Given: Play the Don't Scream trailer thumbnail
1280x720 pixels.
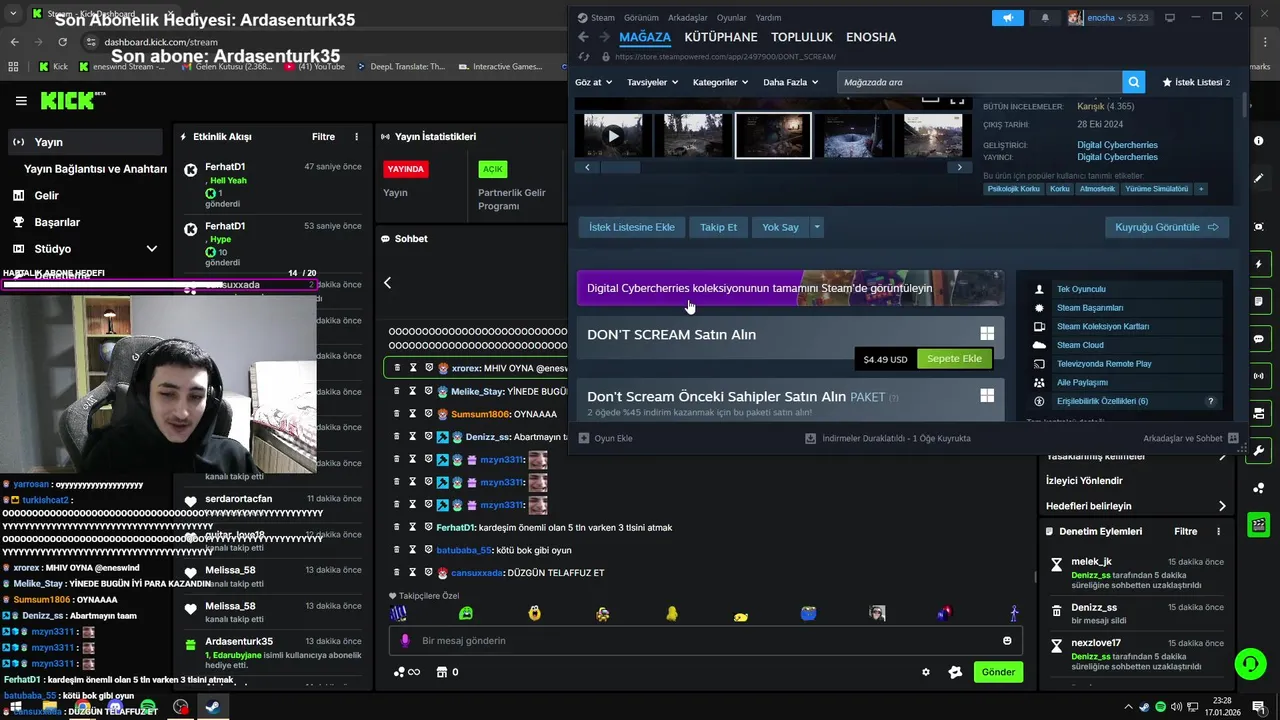Looking at the screenshot, I should pyautogui.click(x=613, y=136).
